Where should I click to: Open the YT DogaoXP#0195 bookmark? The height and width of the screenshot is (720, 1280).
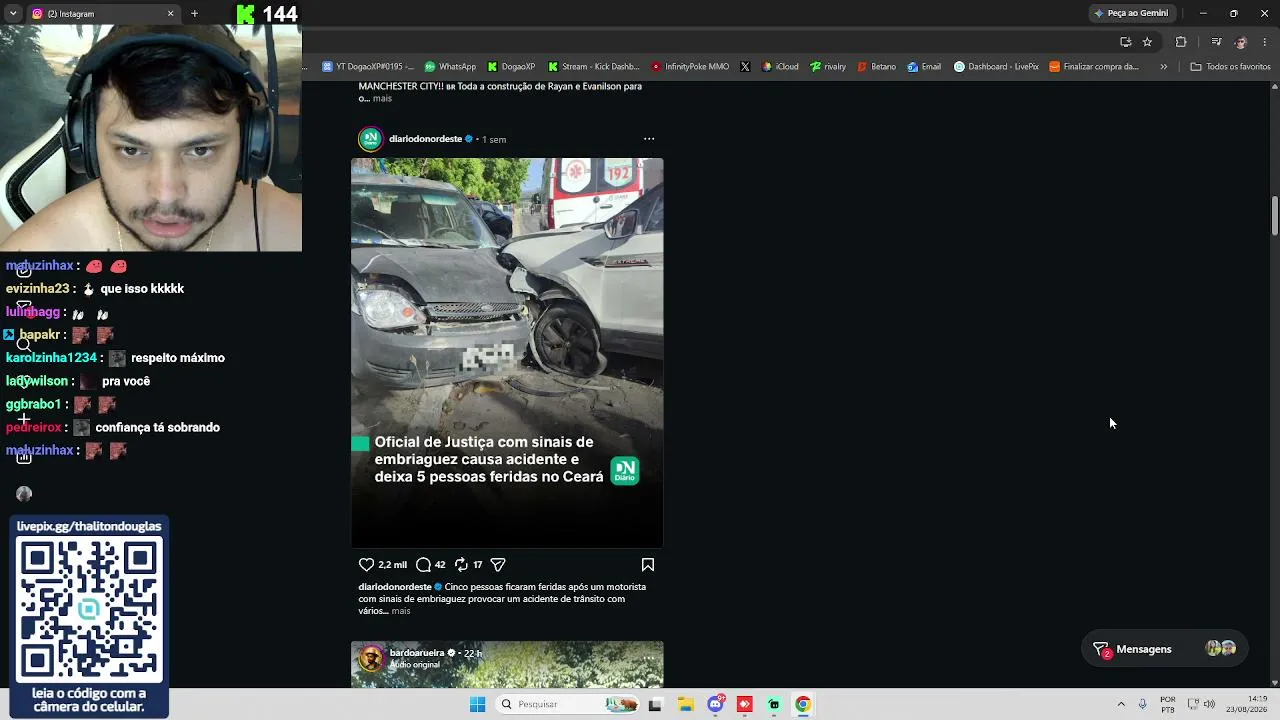[368, 67]
